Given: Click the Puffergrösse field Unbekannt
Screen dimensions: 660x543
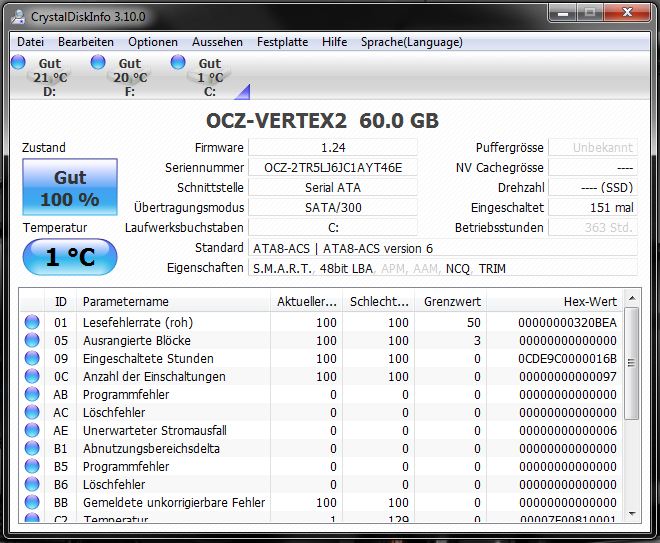Looking at the screenshot, I should 593,147.
